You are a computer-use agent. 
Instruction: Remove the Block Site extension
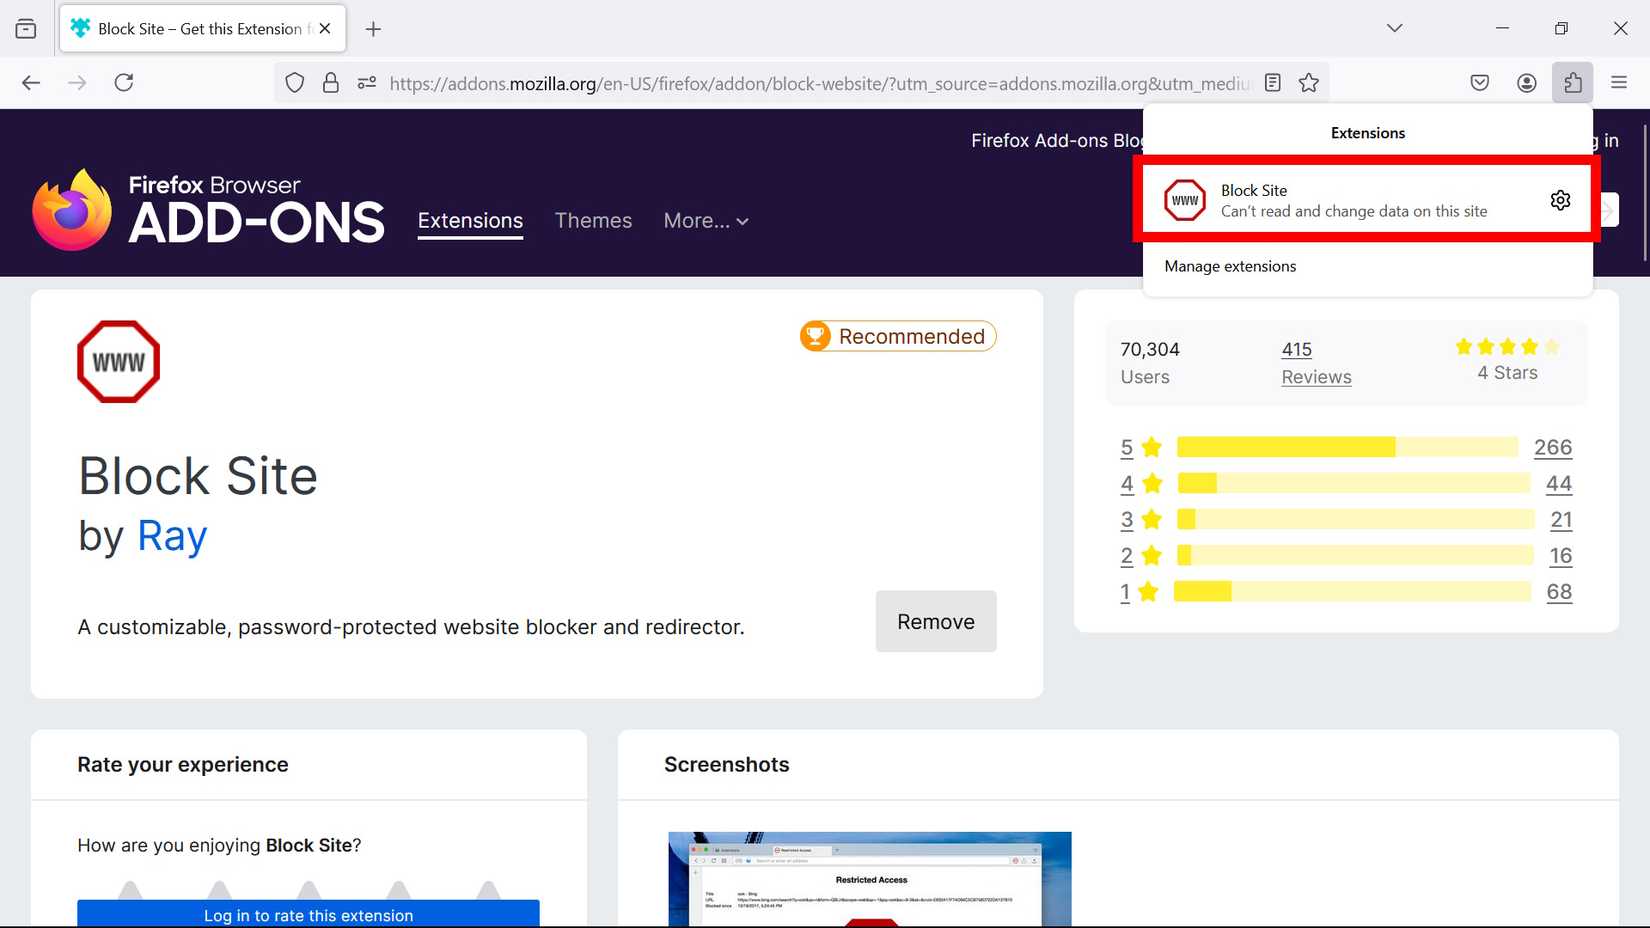coord(935,622)
